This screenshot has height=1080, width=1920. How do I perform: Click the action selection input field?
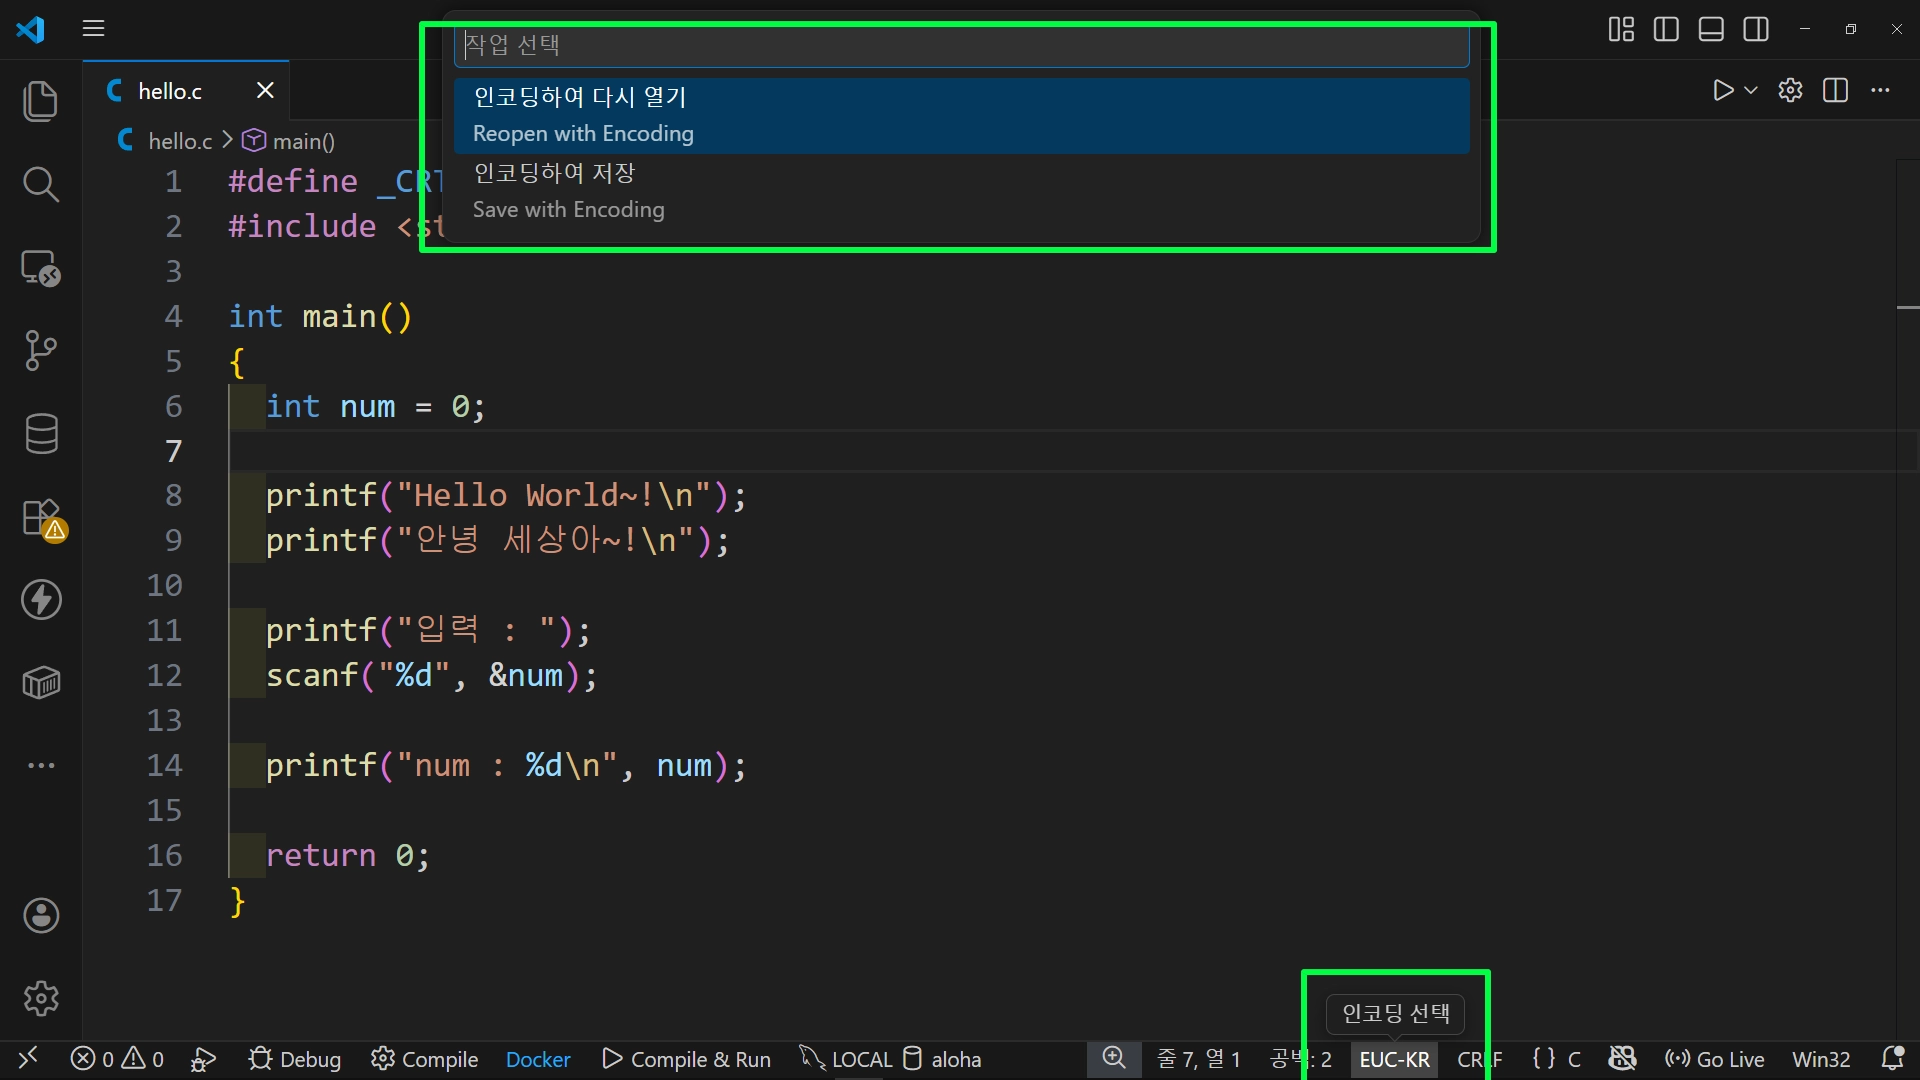[960, 45]
